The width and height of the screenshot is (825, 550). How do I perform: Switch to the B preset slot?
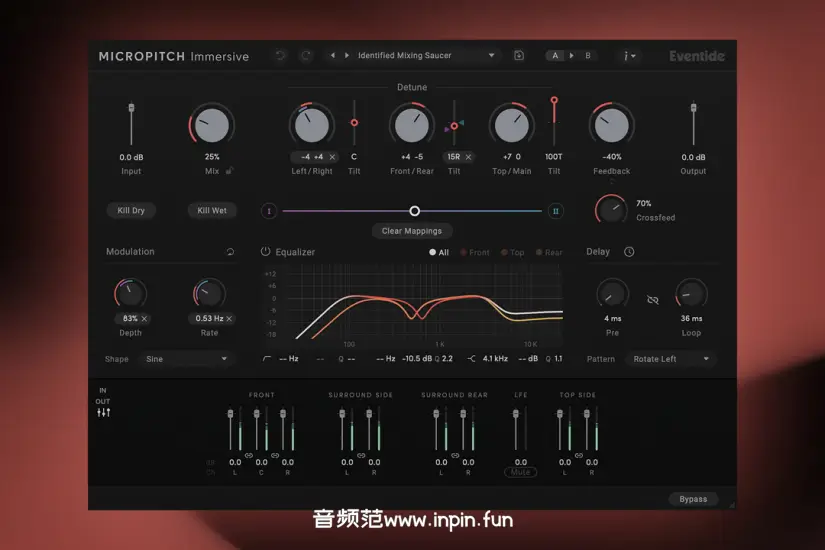[x=588, y=56]
